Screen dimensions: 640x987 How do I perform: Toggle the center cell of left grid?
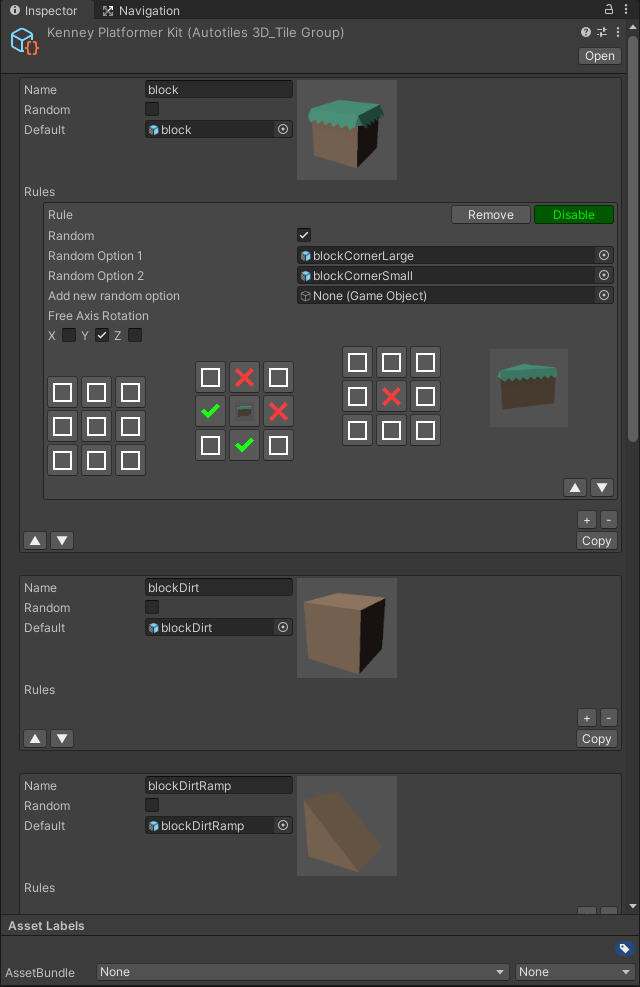(96, 426)
